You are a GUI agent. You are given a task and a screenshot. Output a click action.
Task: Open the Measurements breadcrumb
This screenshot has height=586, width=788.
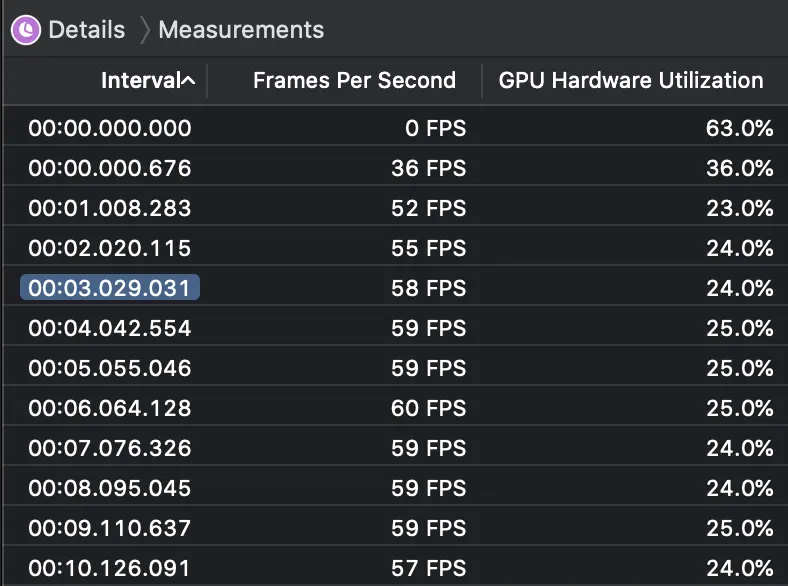(241, 29)
